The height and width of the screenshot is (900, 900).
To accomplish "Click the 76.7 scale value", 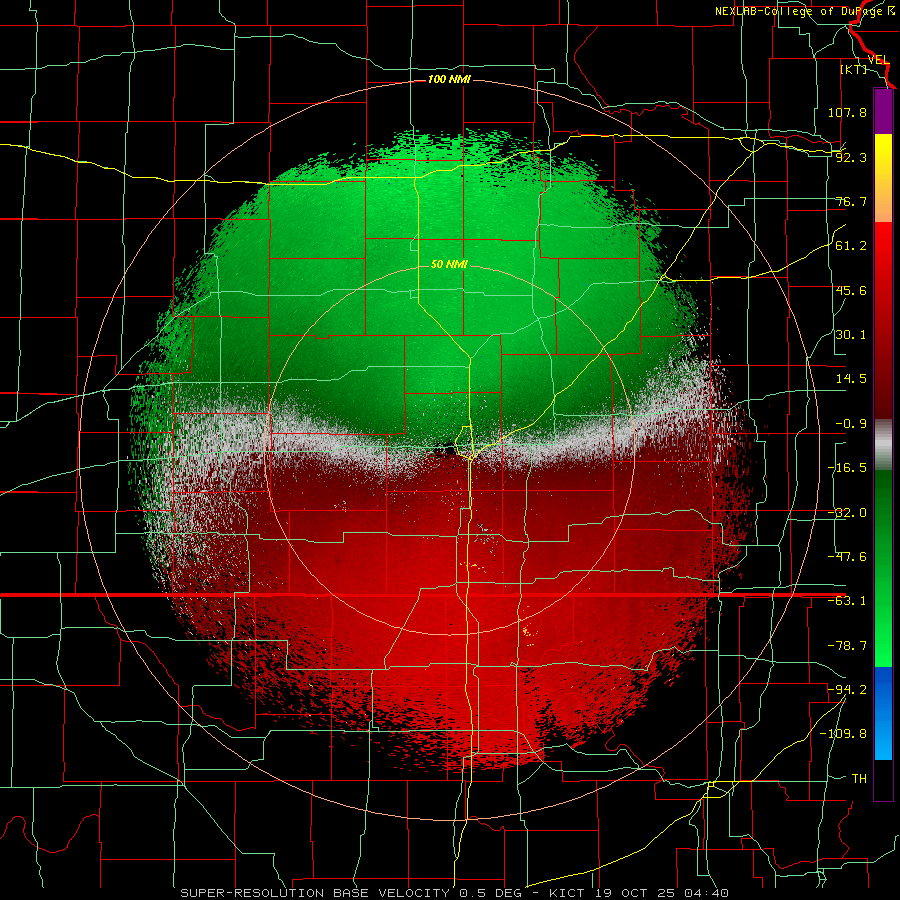I will [x=851, y=201].
